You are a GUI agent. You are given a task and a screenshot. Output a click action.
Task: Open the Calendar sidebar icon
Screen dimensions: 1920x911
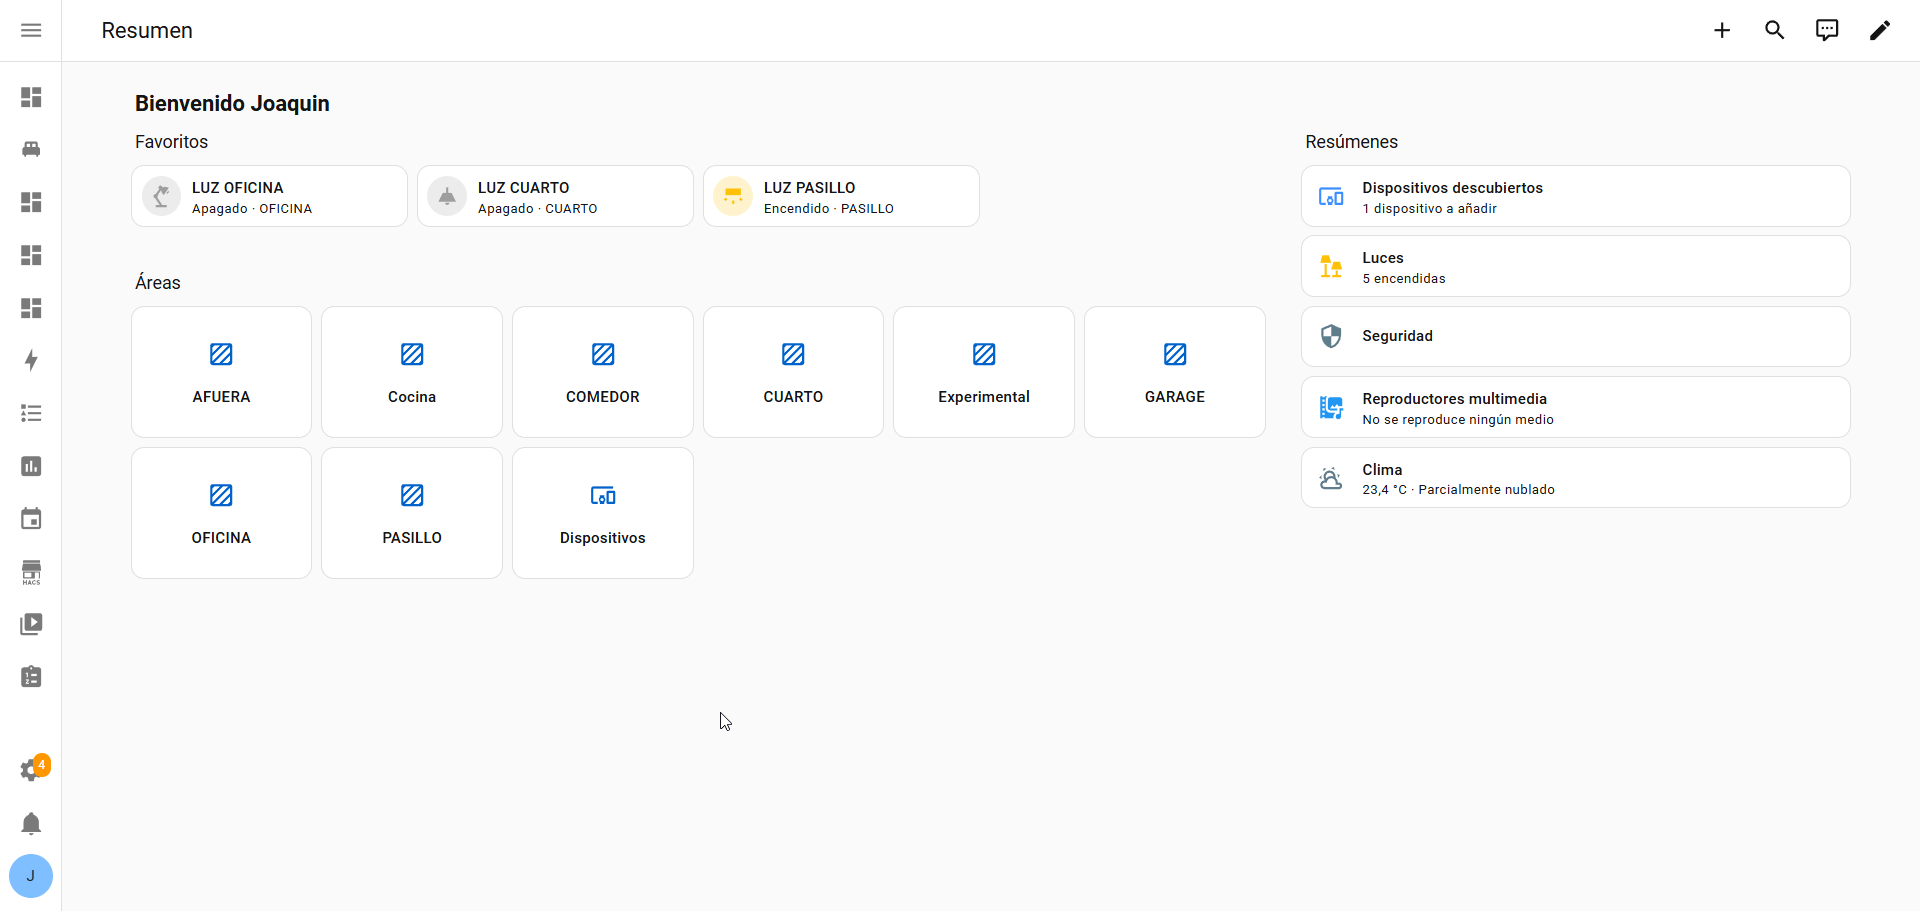(x=31, y=519)
